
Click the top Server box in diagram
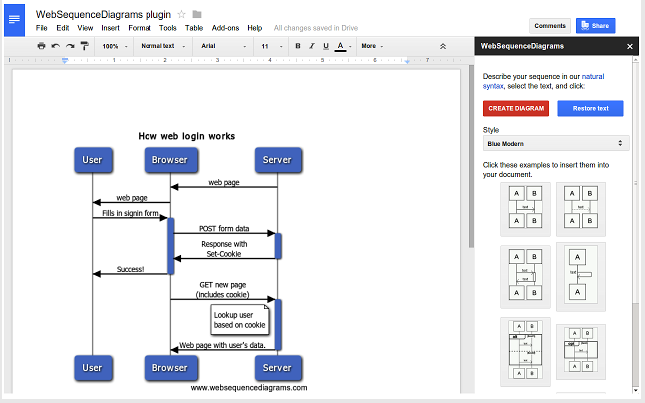[x=278, y=160]
